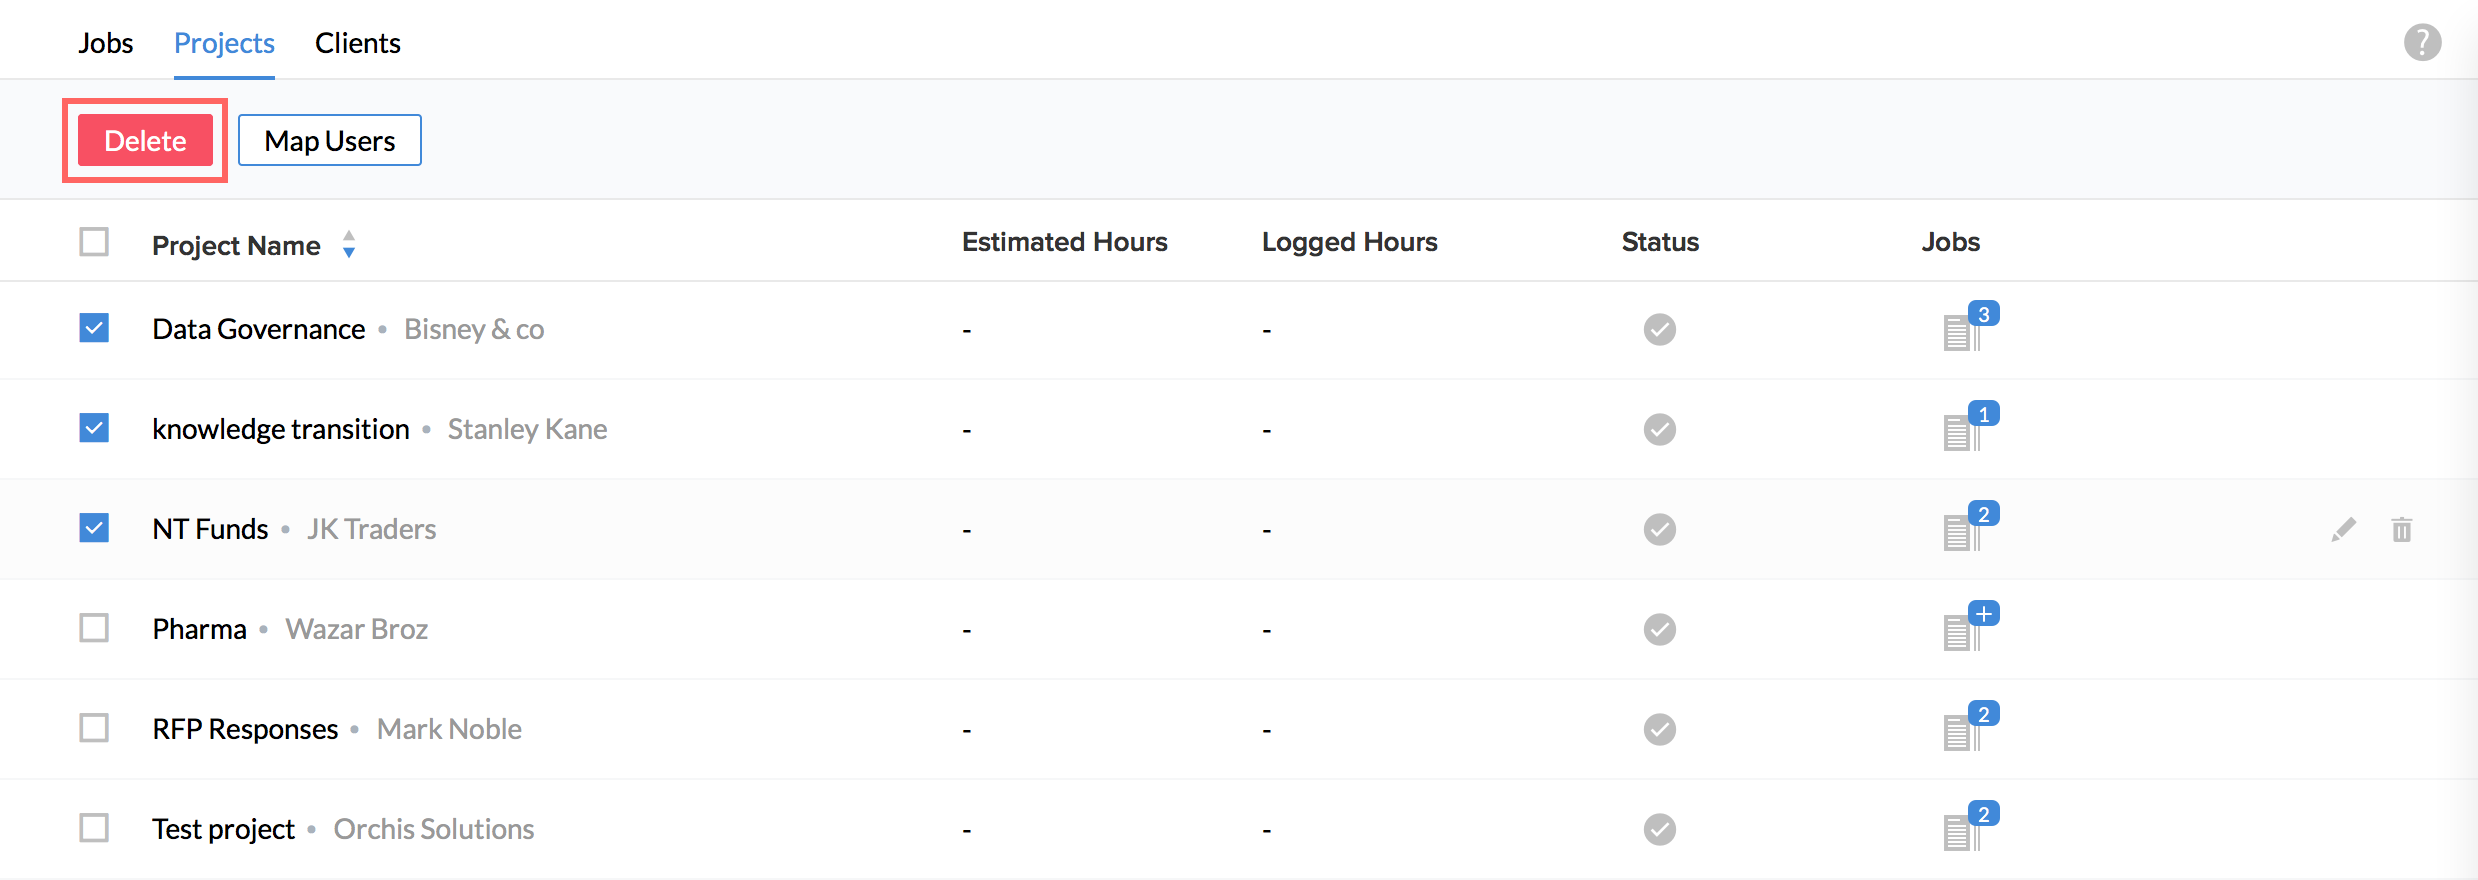Add a job to the Pharma project
Image resolution: width=2478 pixels, height=880 pixels.
[x=1983, y=614]
